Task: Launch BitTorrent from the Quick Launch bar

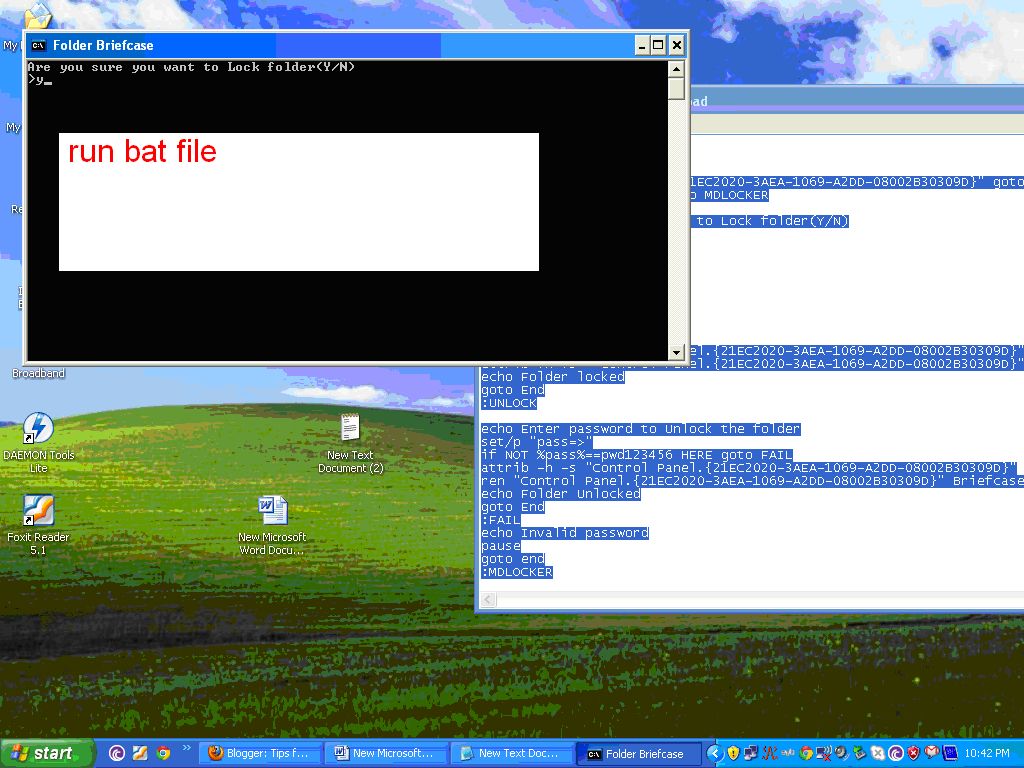Action: click(117, 753)
